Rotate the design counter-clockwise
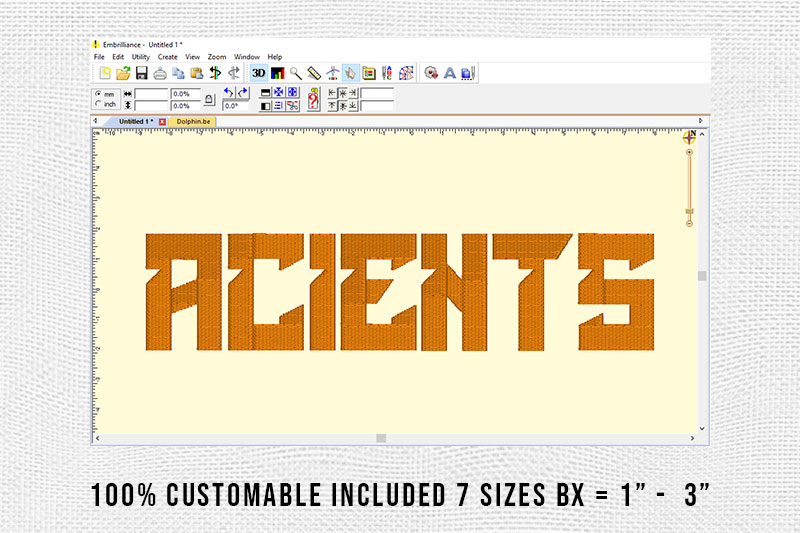Screen dimensions: 800x533 (x=229, y=92)
